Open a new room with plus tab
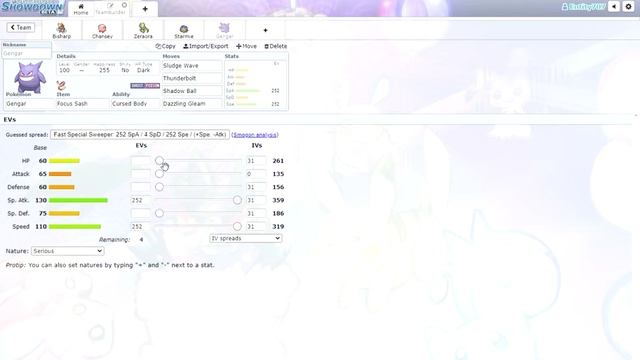 (x=145, y=9)
